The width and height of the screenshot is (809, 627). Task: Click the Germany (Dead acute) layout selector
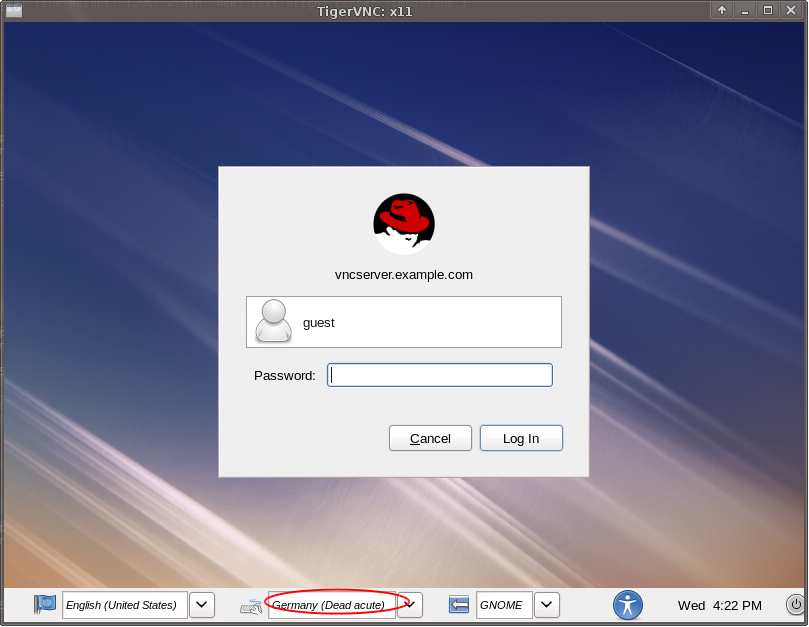tap(331, 604)
